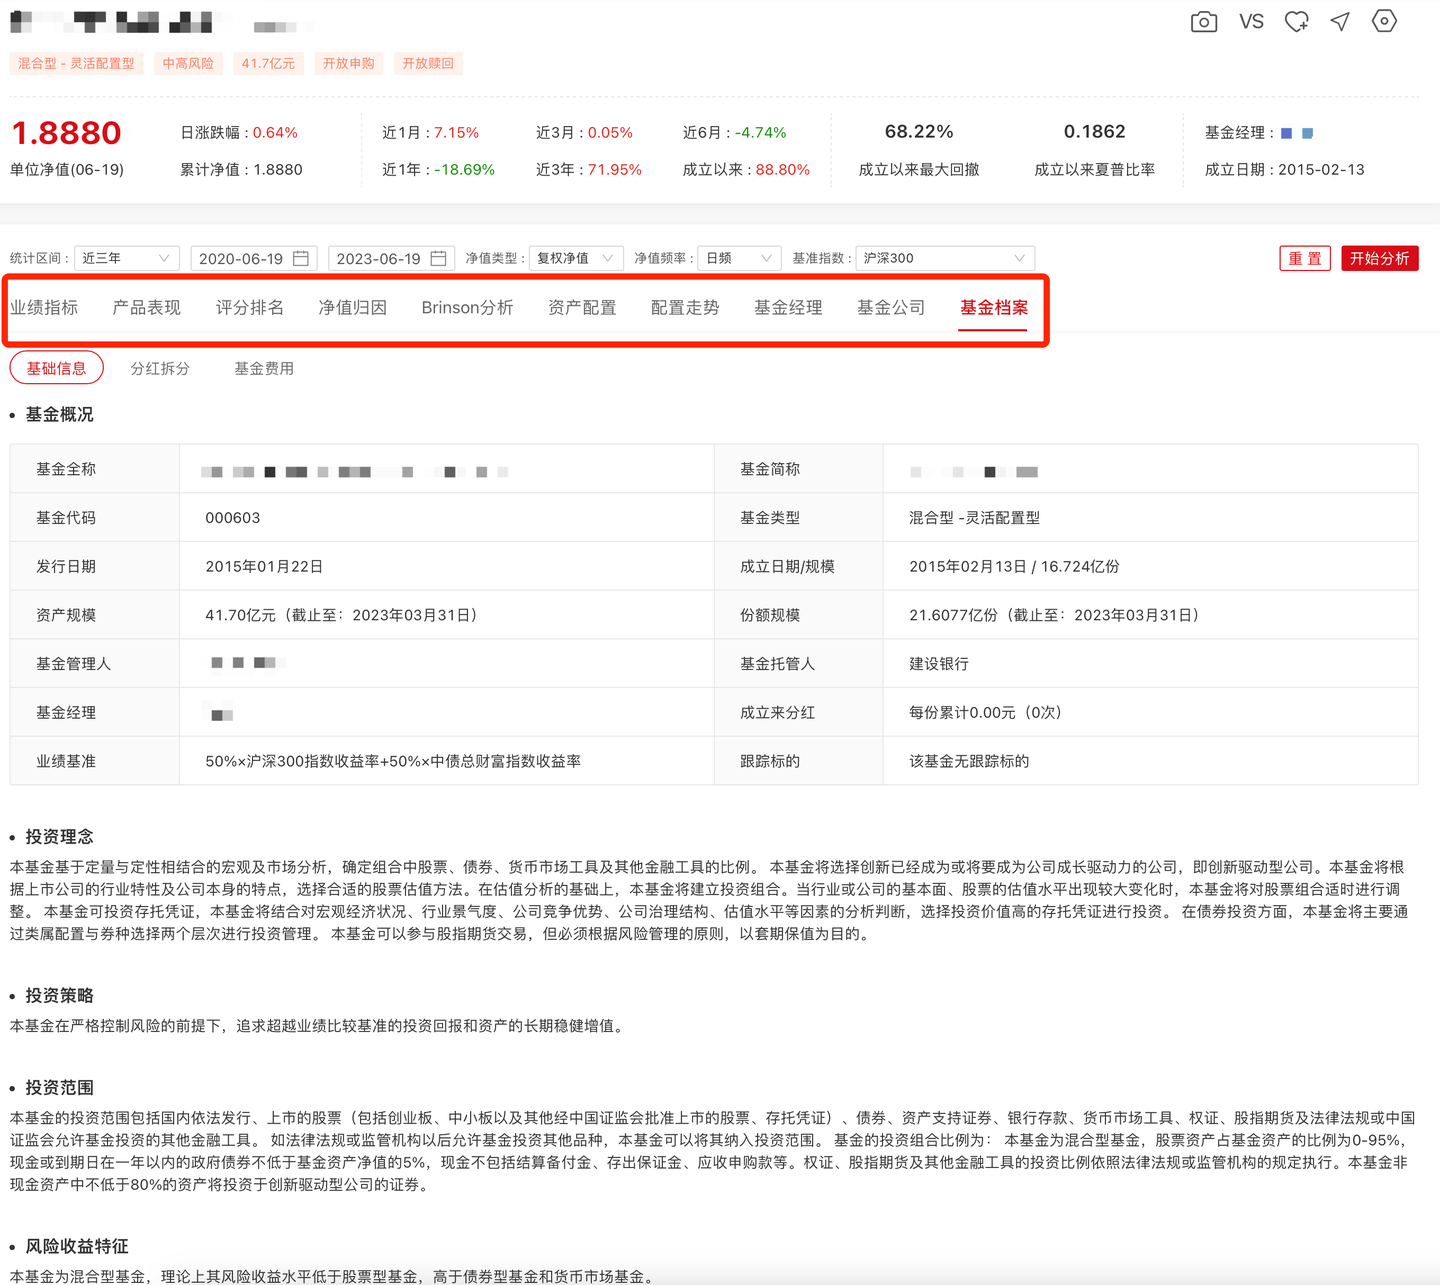The height and width of the screenshot is (1285, 1440).
Task: Click the 重置 reset button
Action: pos(1305,258)
